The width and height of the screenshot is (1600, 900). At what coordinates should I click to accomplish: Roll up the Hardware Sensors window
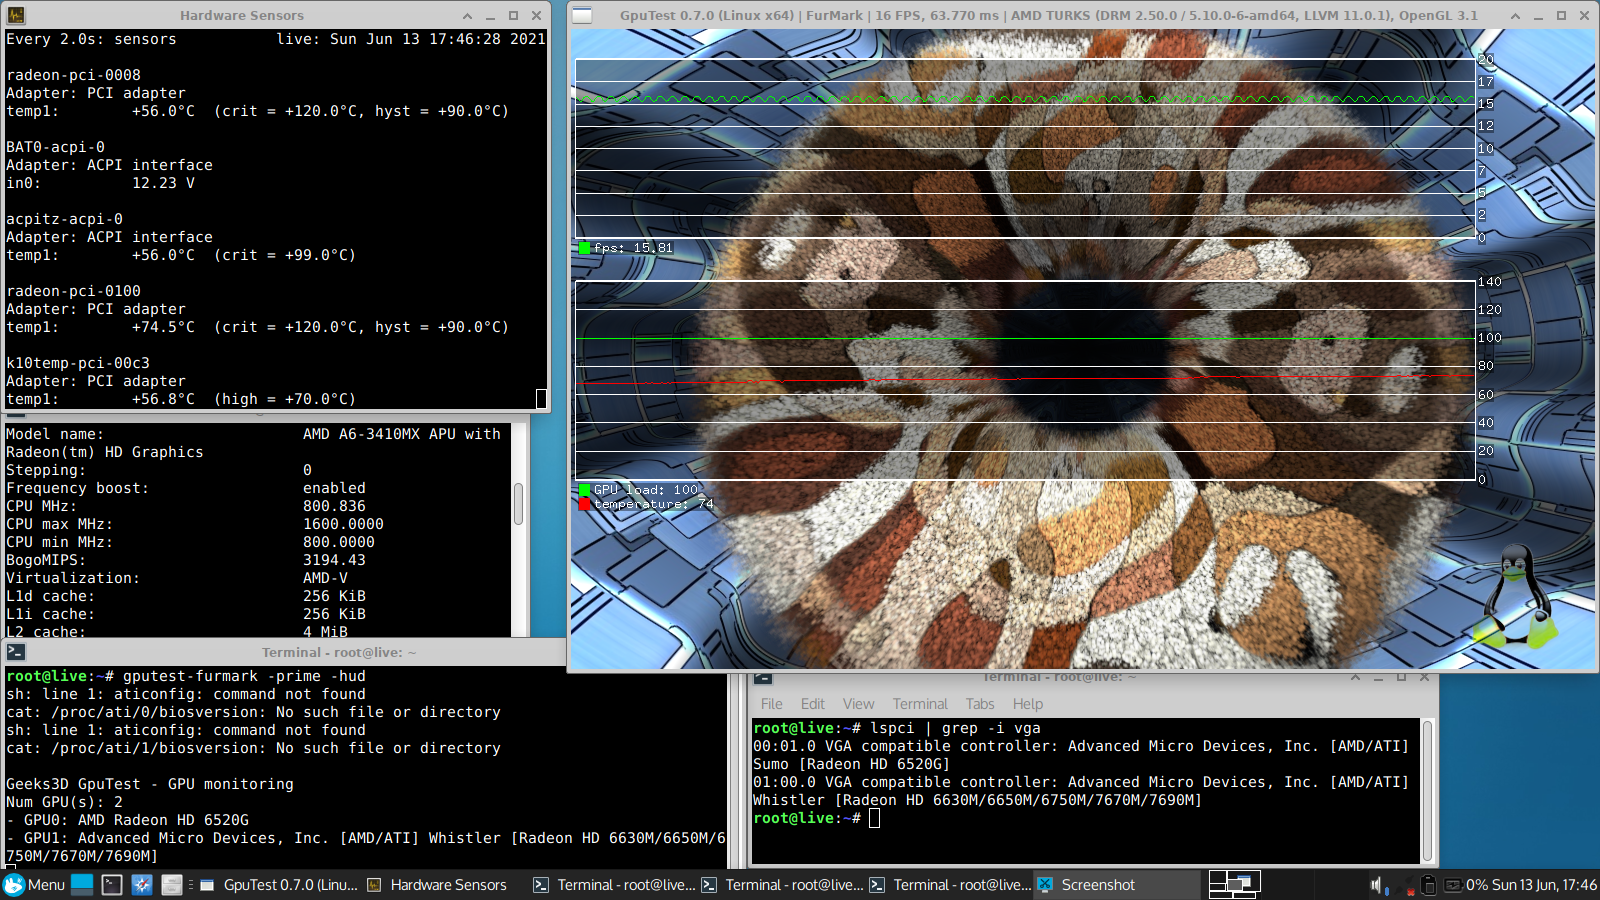tap(467, 15)
